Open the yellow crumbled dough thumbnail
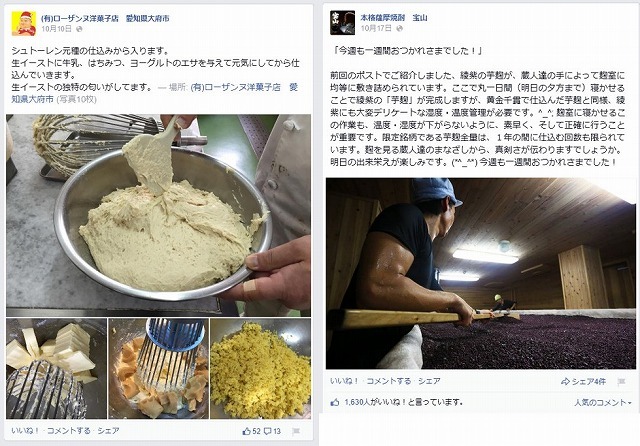The height and width of the screenshot is (446, 640). [x=260, y=369]
